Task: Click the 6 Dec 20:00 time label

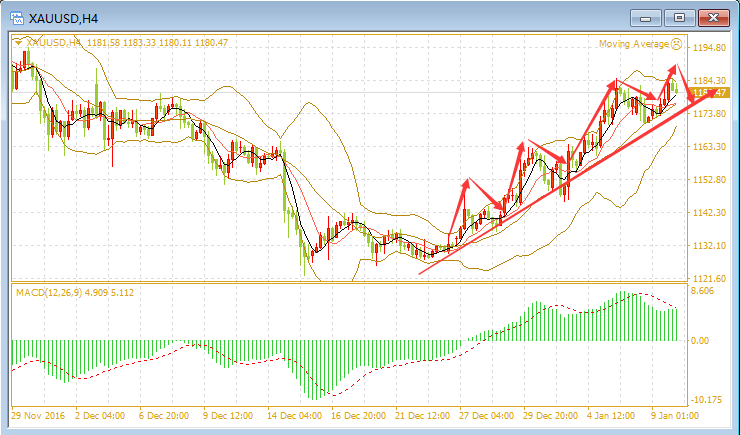Action: pos(164,416)
